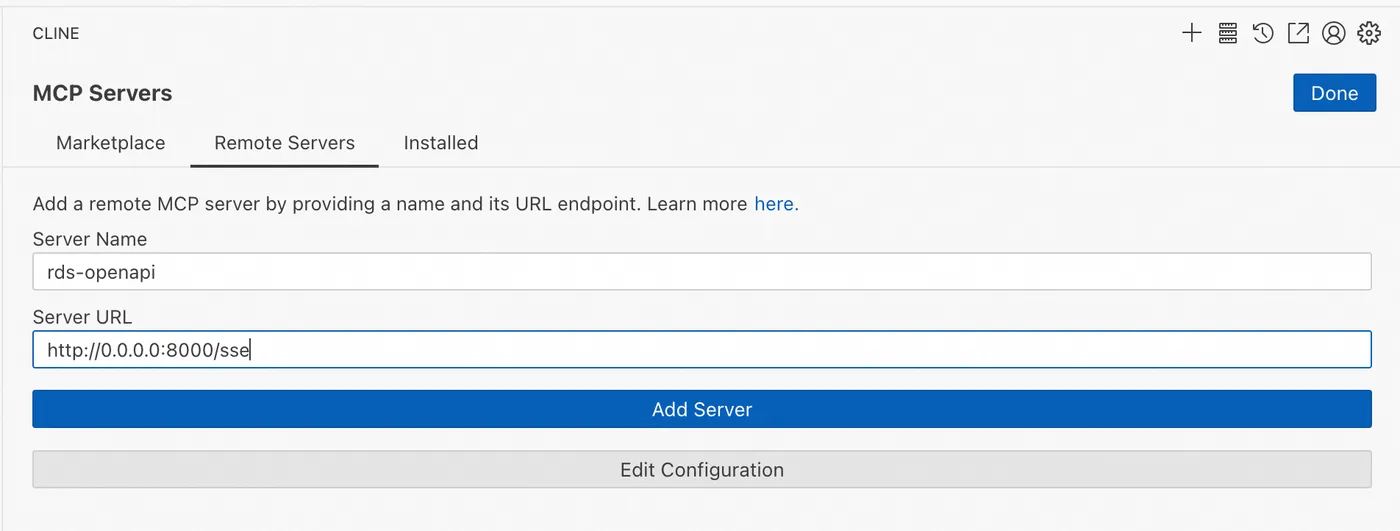Click the 'Server URL' field label
This screenshot has width=1400, height=531.
82,317
